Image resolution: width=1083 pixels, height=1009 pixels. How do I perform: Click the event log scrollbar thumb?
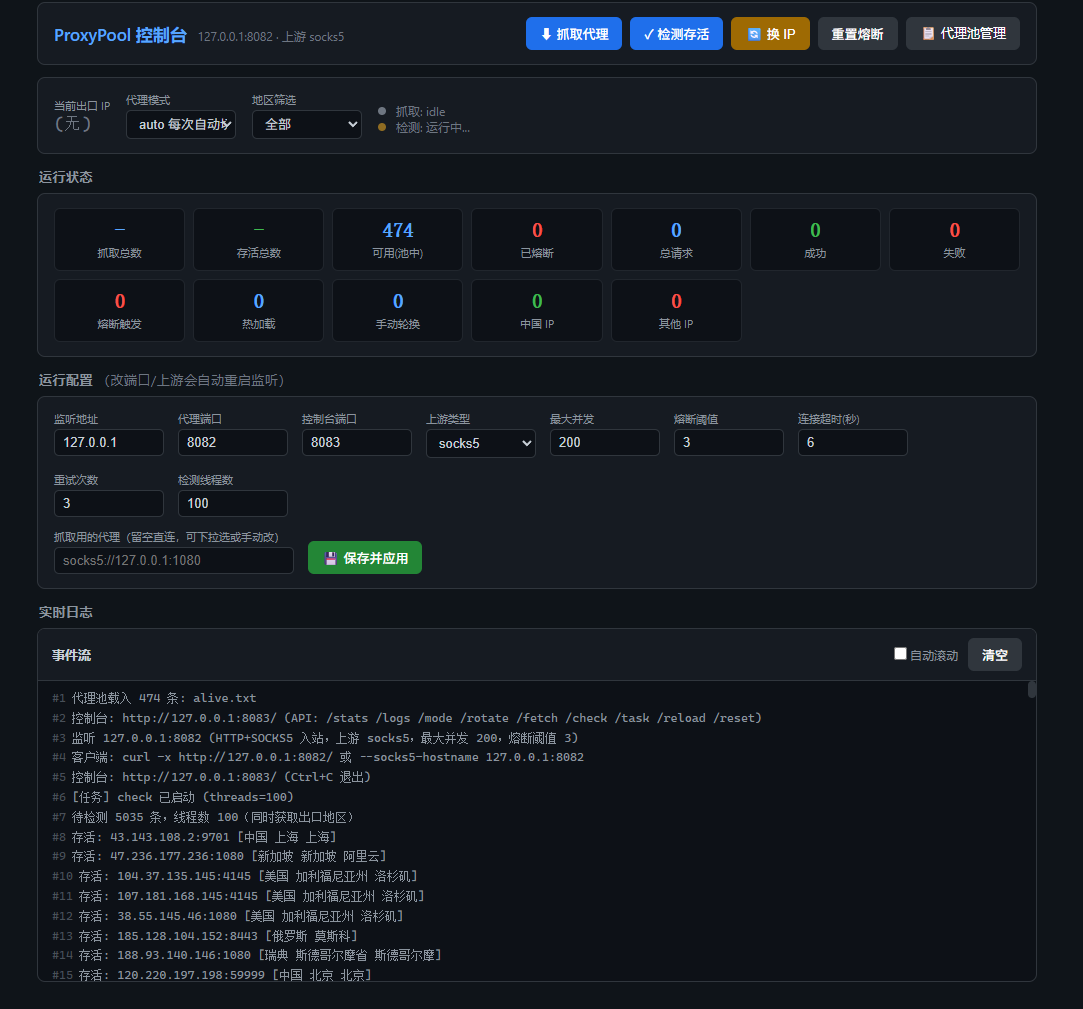click(1031, 689)
